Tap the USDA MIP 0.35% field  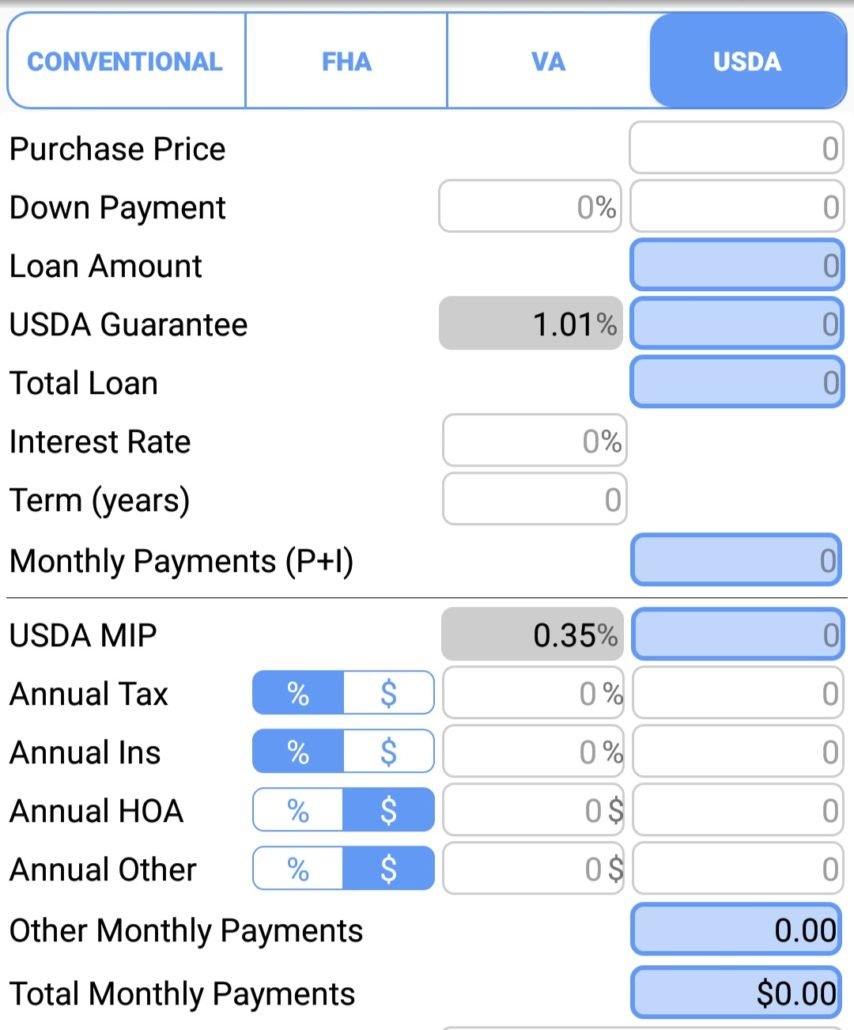533,634
